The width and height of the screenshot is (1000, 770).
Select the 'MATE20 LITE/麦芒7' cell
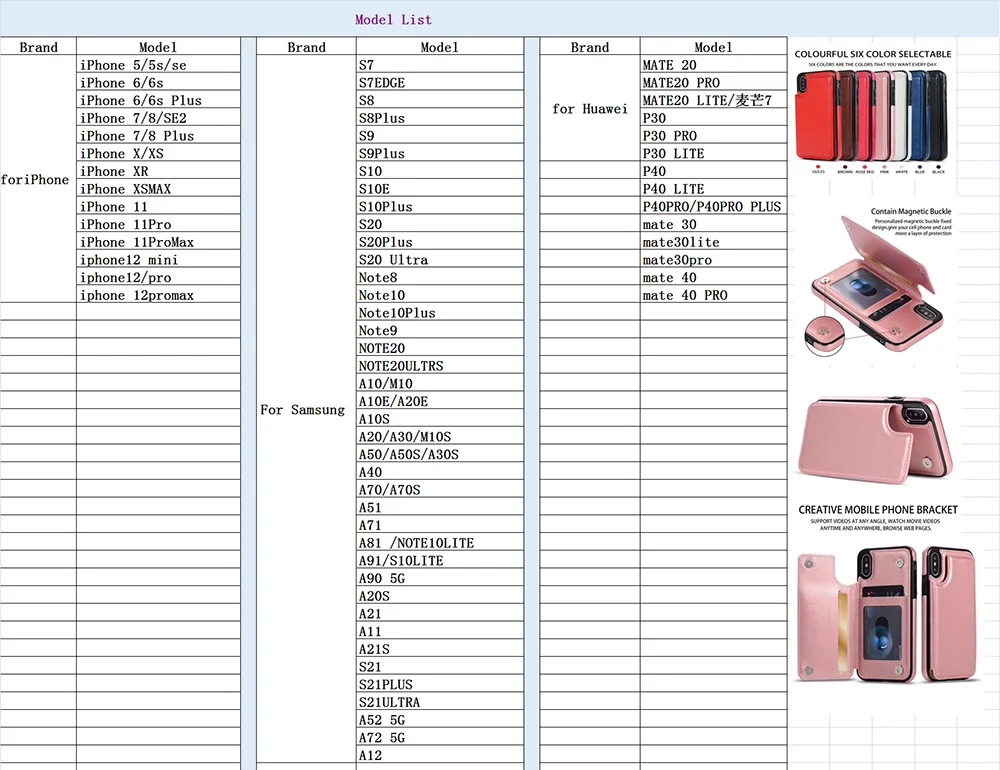point(714,100)
